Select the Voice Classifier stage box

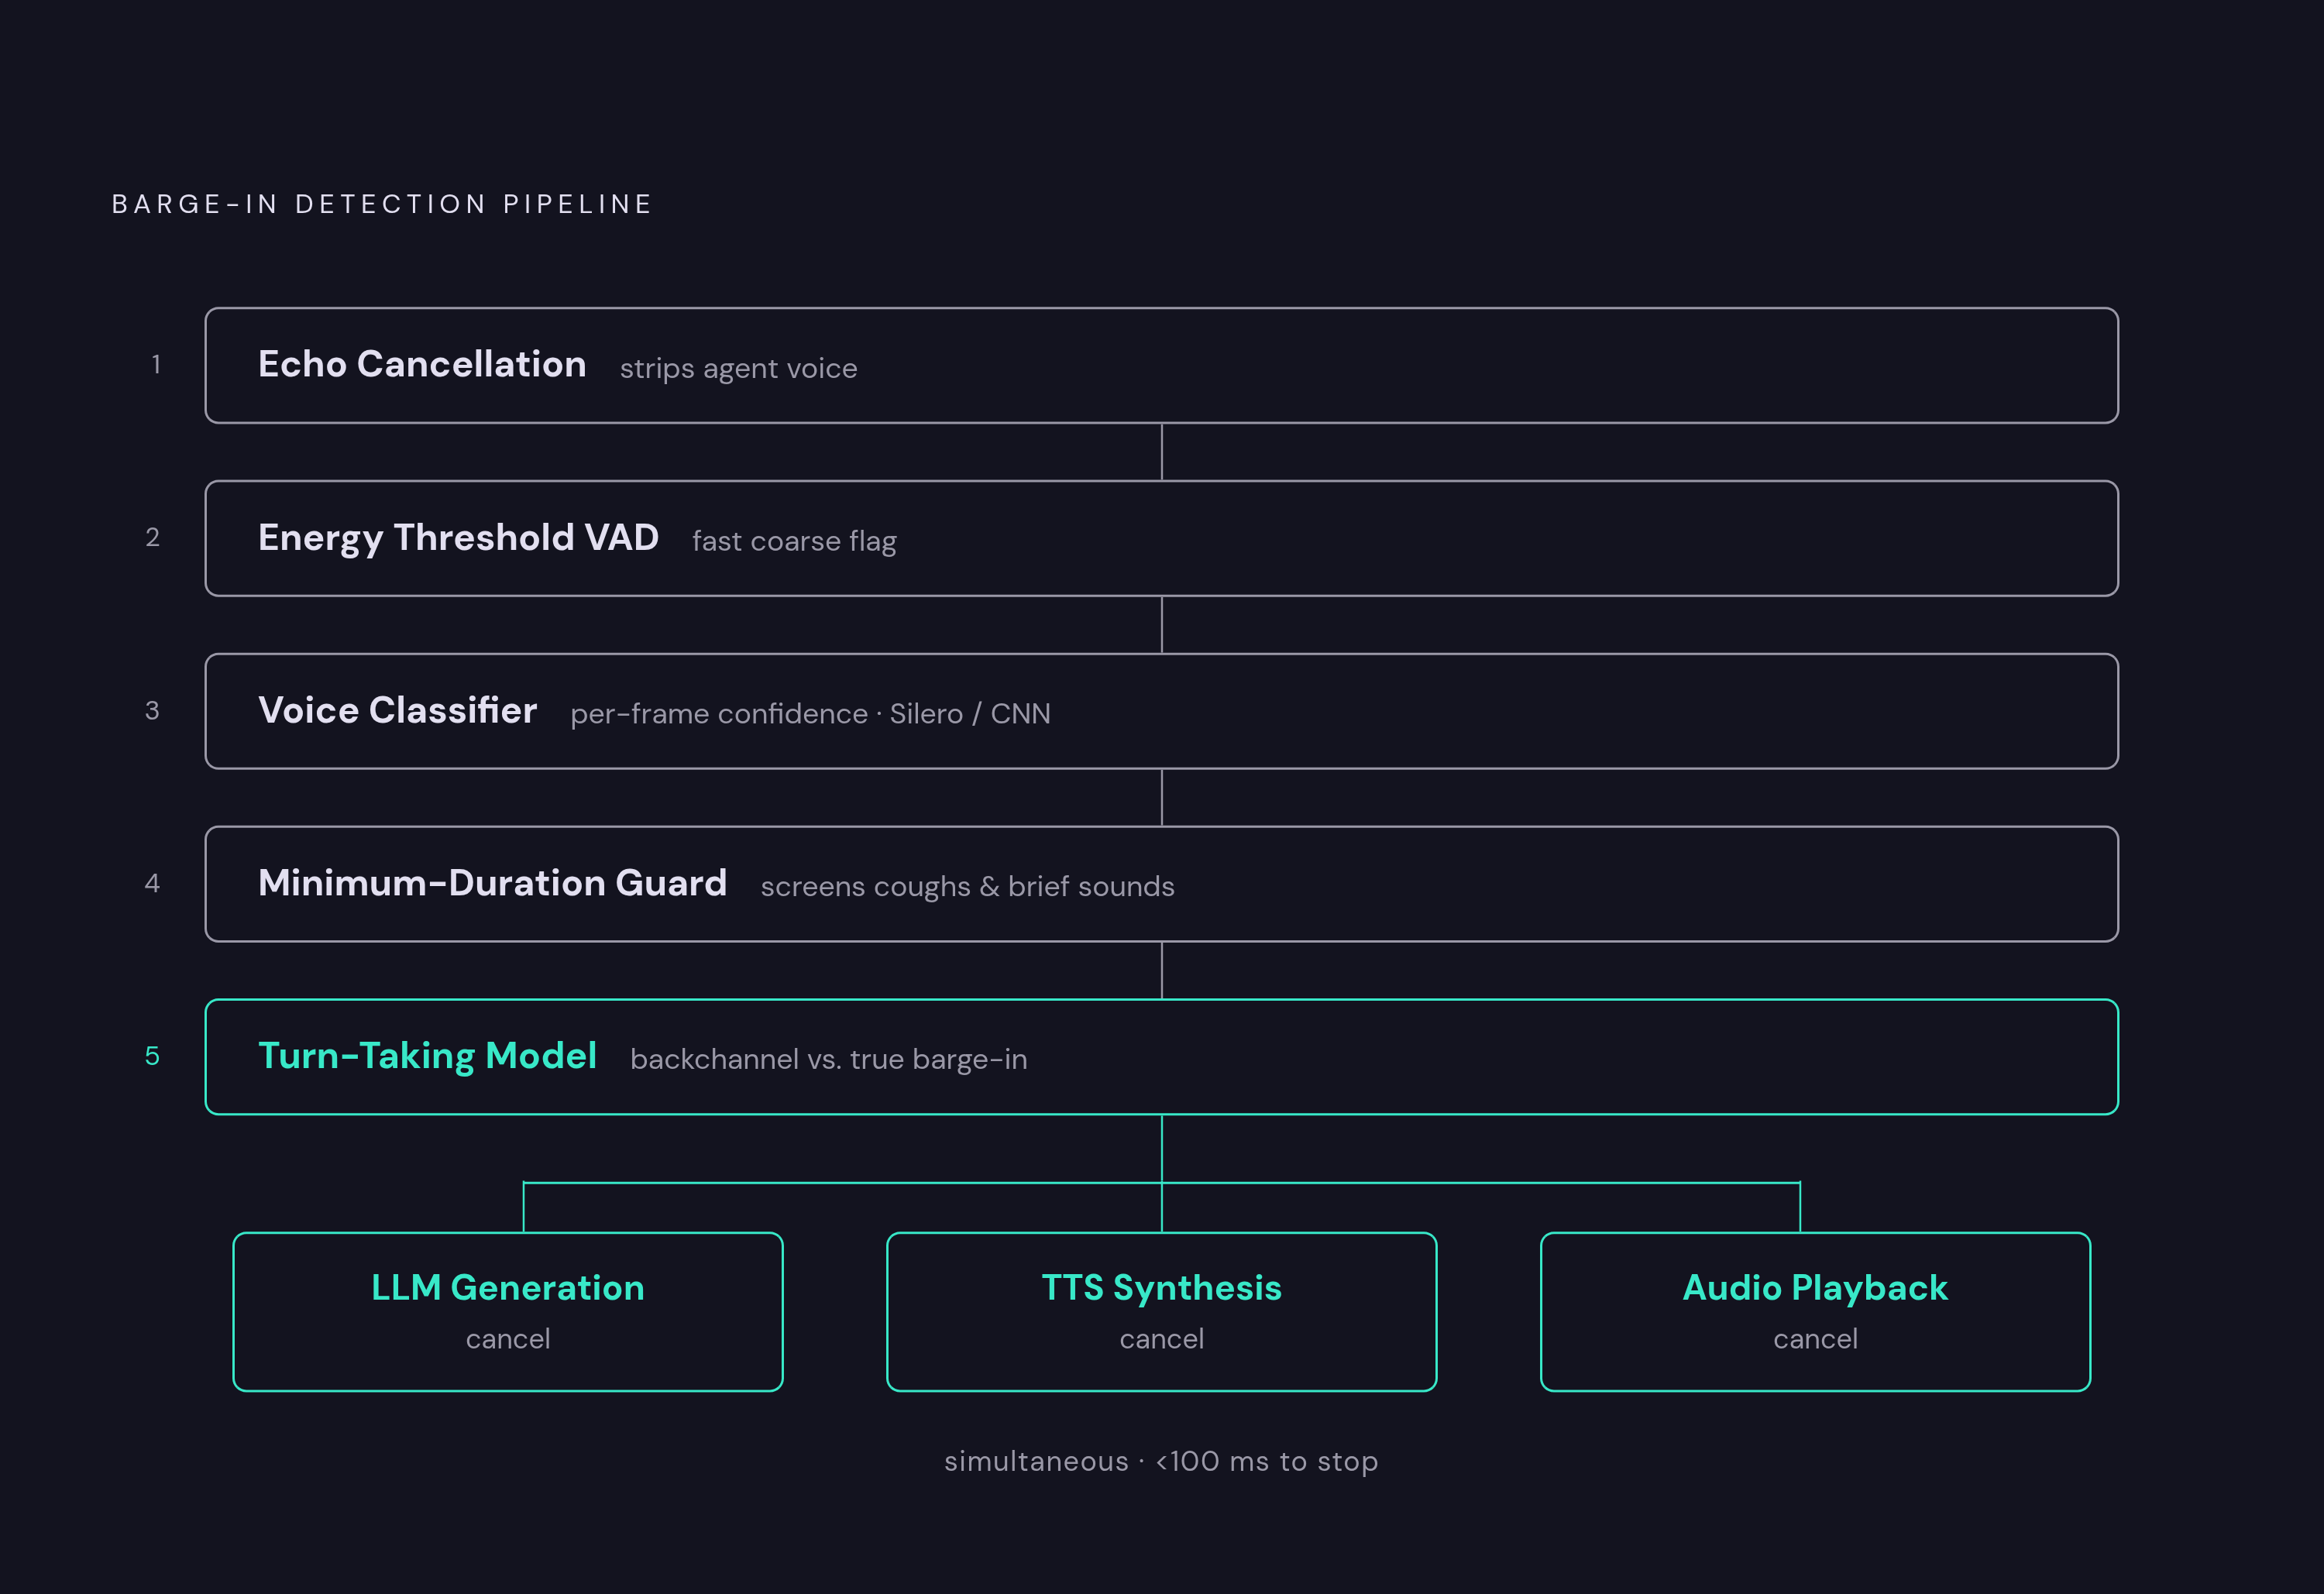tap(1161, 711)
